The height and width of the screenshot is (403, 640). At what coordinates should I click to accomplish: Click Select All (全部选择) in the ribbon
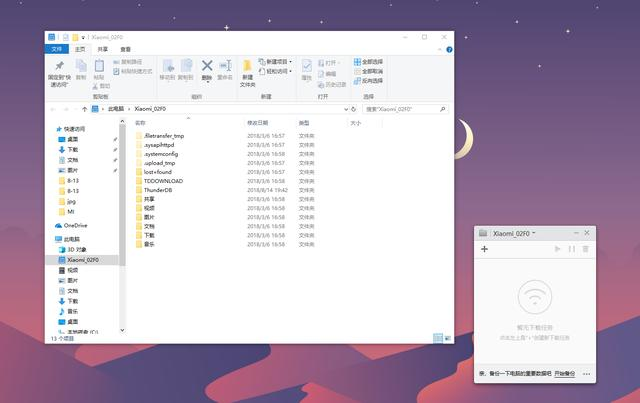pos(369,61)
